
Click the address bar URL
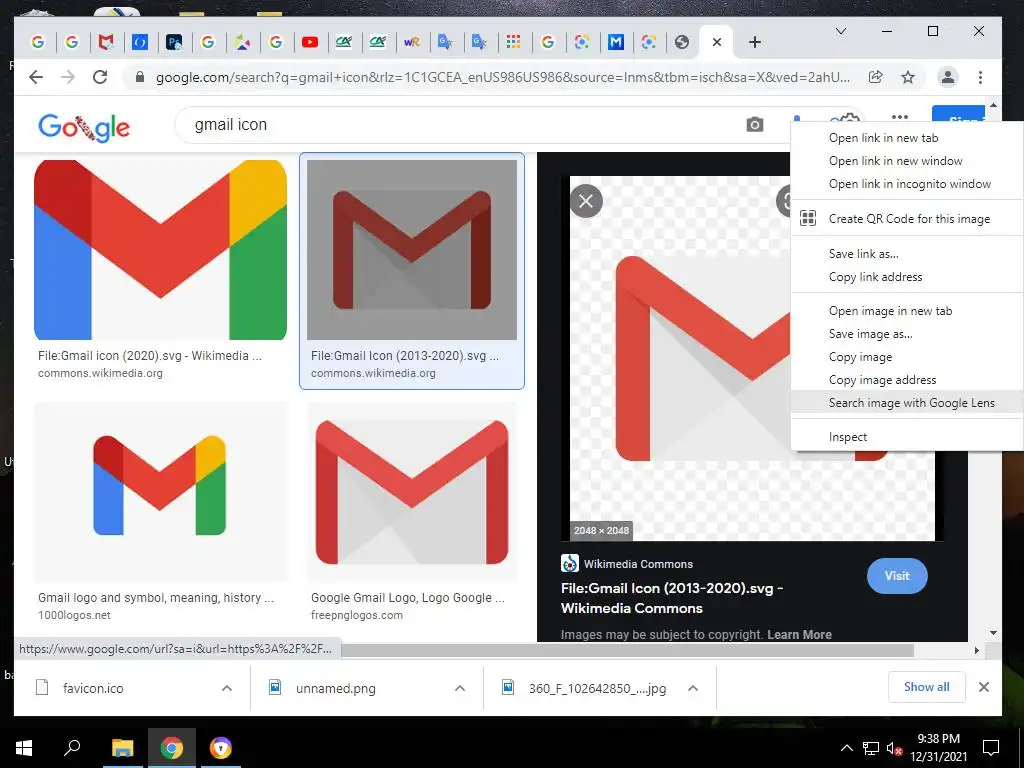coord(503,77)
